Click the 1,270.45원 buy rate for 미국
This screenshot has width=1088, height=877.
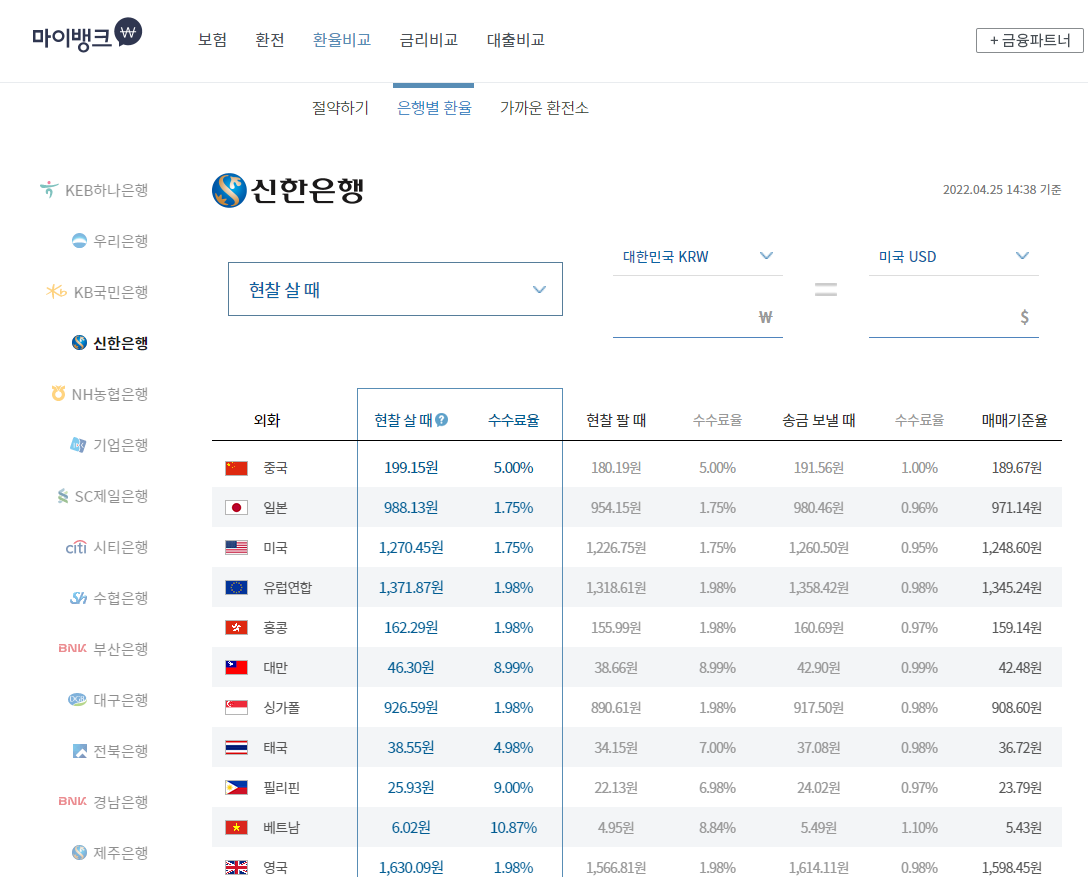[x=411, y=548]
